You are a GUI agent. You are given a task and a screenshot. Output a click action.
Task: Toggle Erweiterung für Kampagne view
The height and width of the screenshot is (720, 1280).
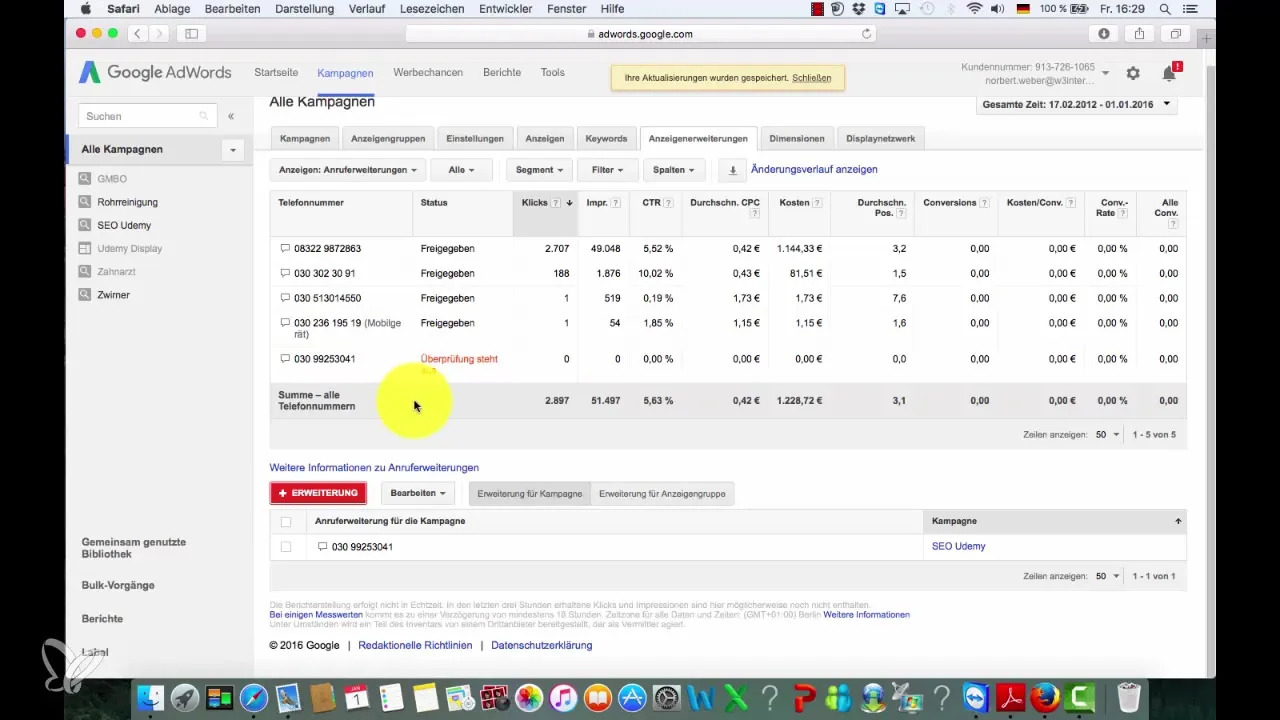click(530, 494)
